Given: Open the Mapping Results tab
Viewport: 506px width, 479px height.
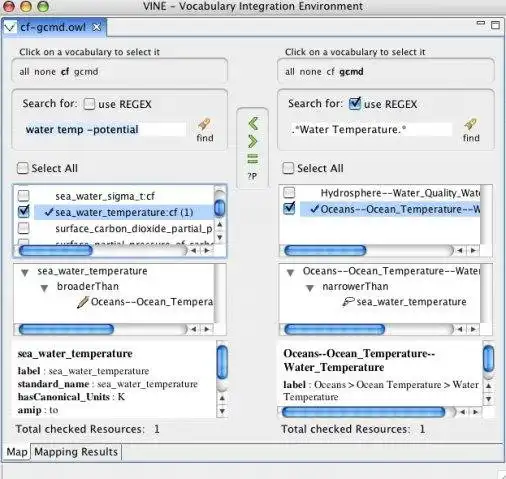Looking at the screenshot, I should (x=76, y=452).
